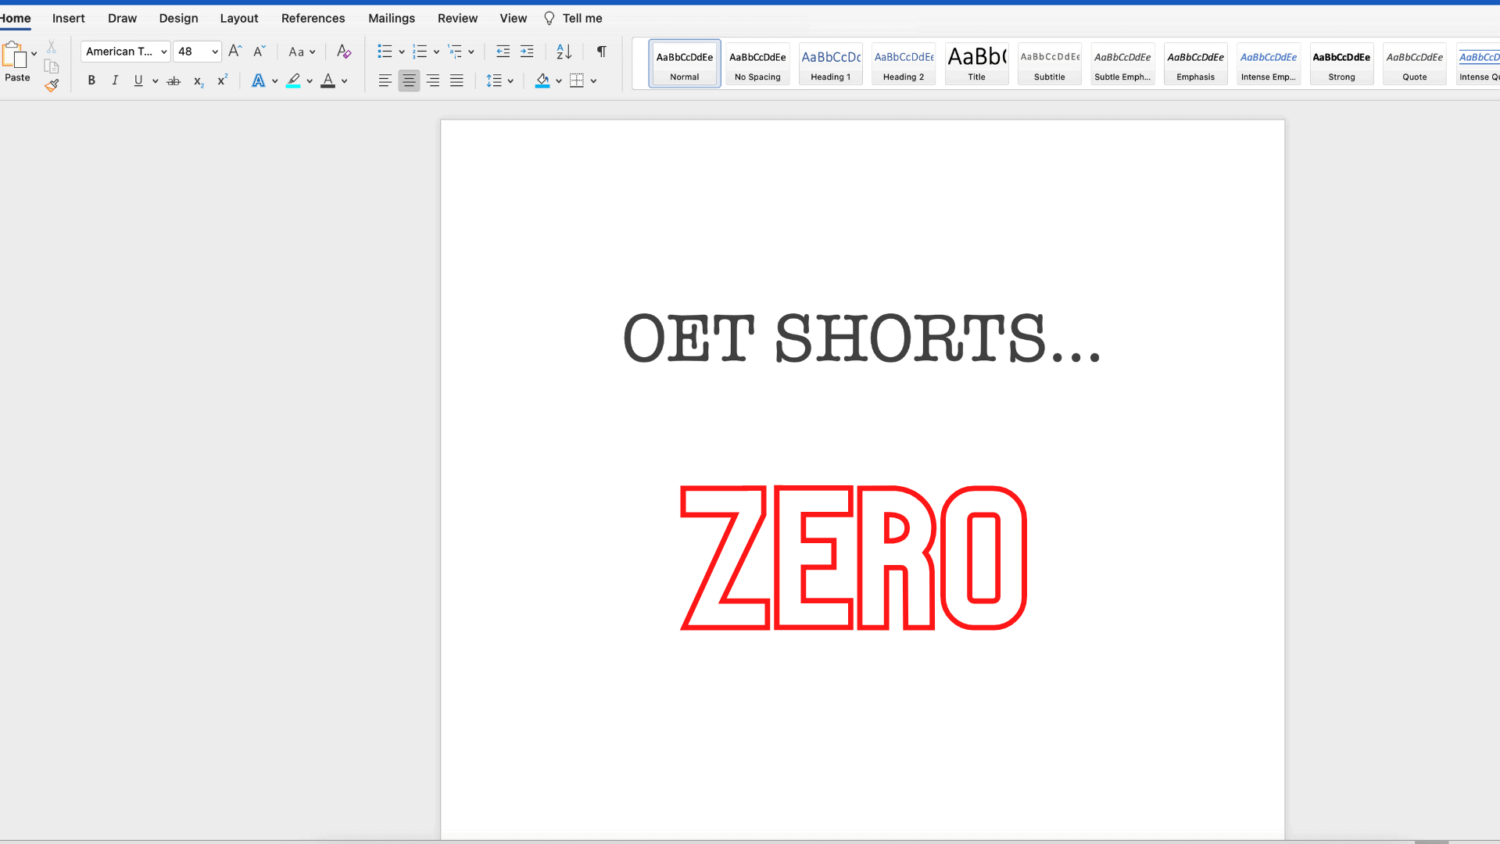The width and height of the screenshot is (1500, 844).
Task: Open the Mailings tab
Action: (391, 18)
